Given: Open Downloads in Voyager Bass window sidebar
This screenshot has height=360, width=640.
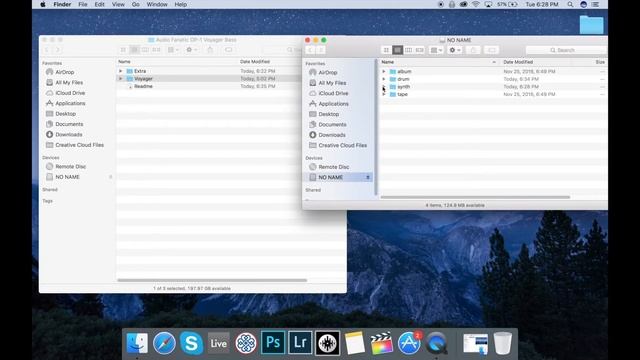Looking at the screenshot, I should 69,135.
